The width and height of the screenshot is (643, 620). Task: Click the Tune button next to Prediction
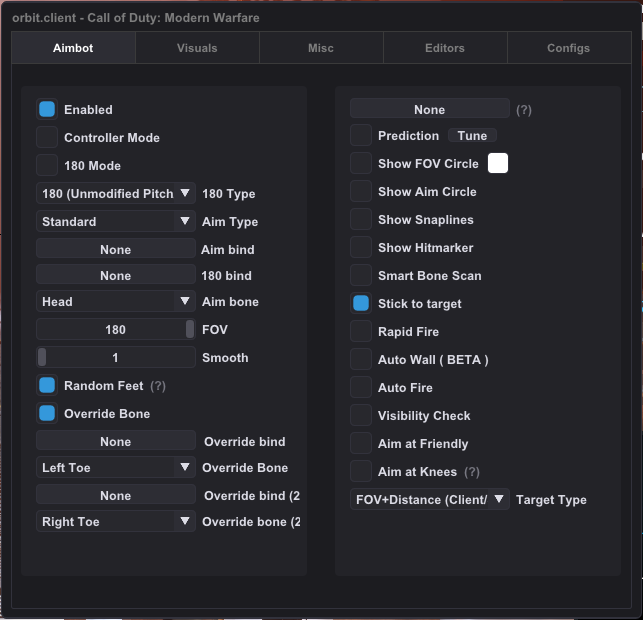(x=472, y=136)
